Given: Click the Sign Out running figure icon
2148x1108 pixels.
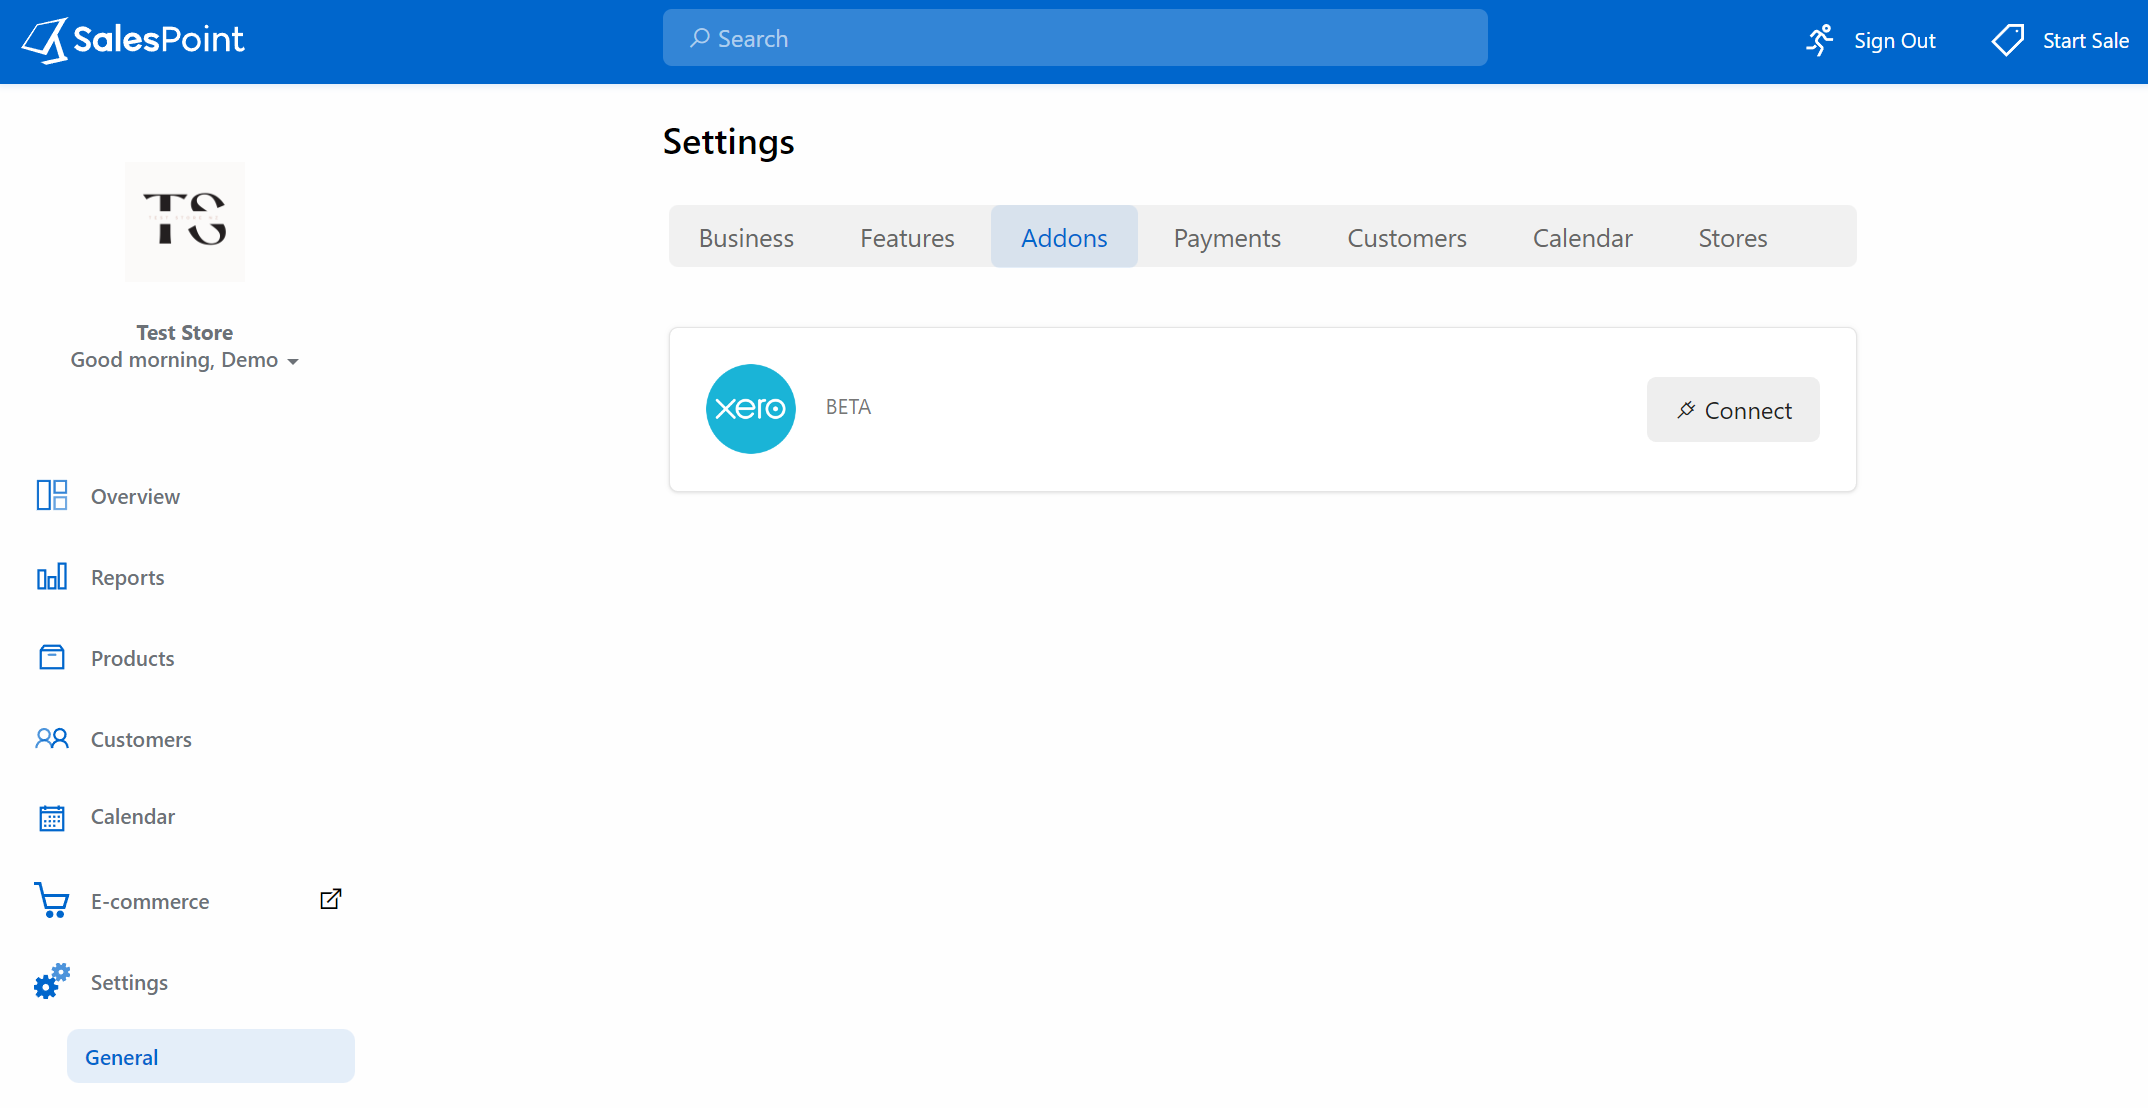Looking at the screenshot, I should coord(1819,40).
